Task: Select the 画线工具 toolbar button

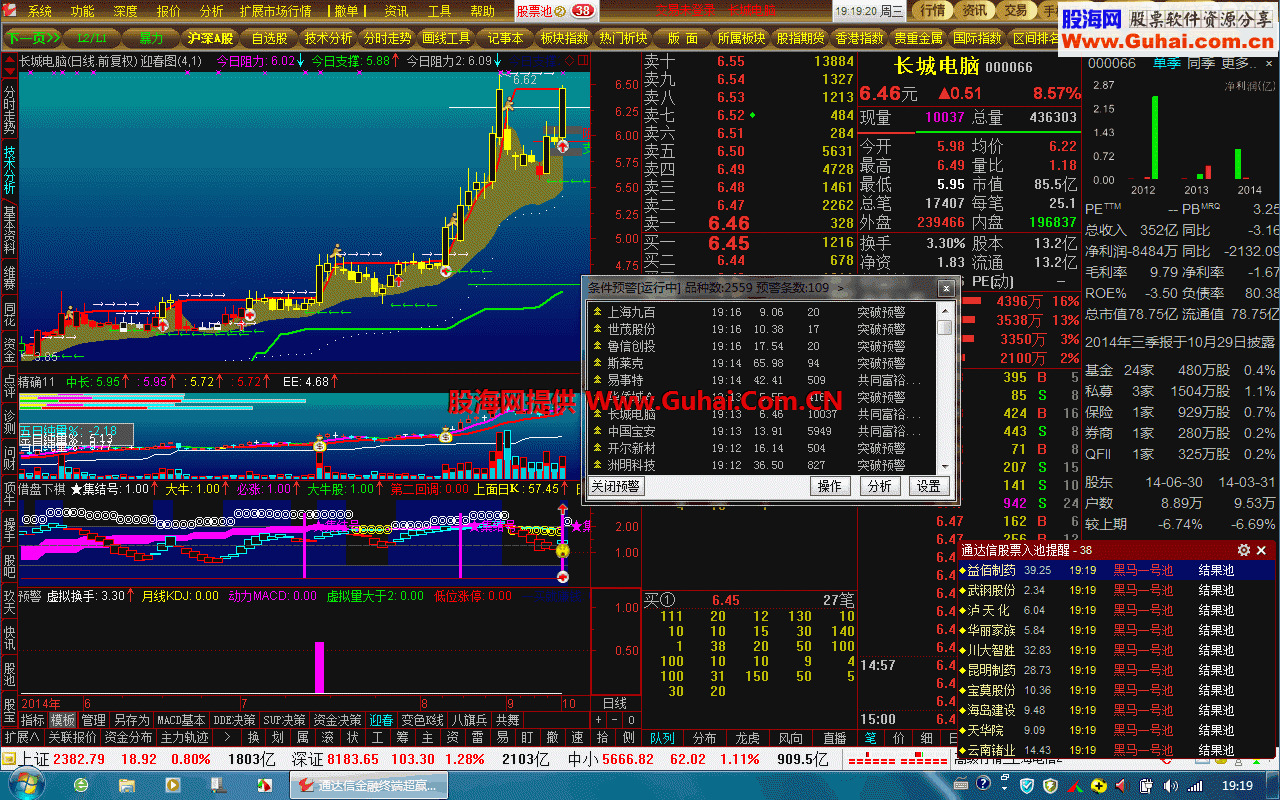Action: pos(446,38)
